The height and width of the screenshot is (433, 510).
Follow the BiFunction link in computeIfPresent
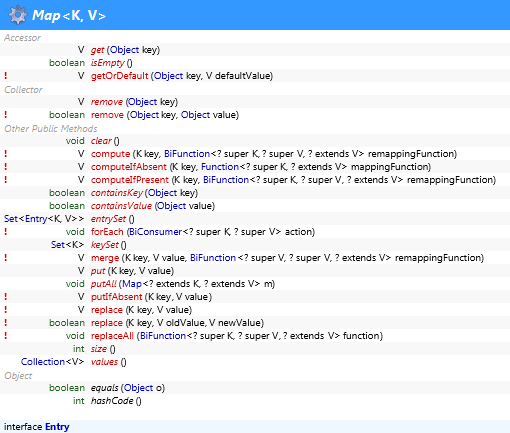(x=226, y=180)
